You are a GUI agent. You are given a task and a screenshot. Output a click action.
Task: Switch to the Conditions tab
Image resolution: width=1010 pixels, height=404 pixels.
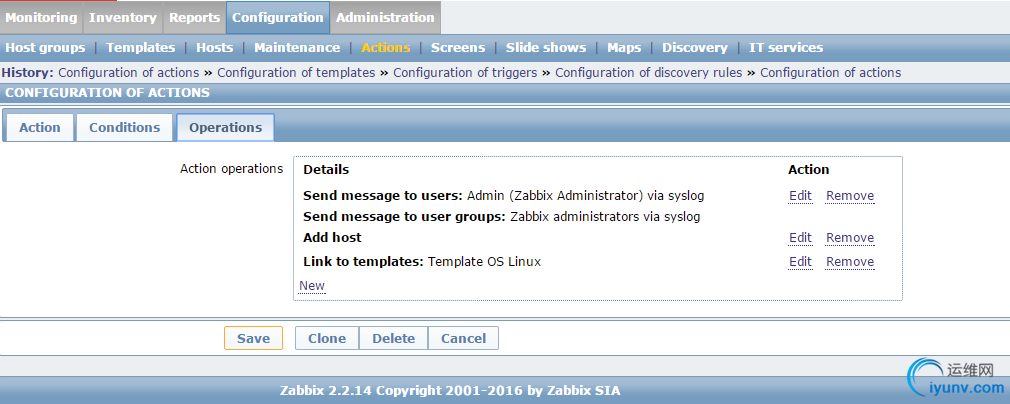pyautogui.click(x=124, y=127)
